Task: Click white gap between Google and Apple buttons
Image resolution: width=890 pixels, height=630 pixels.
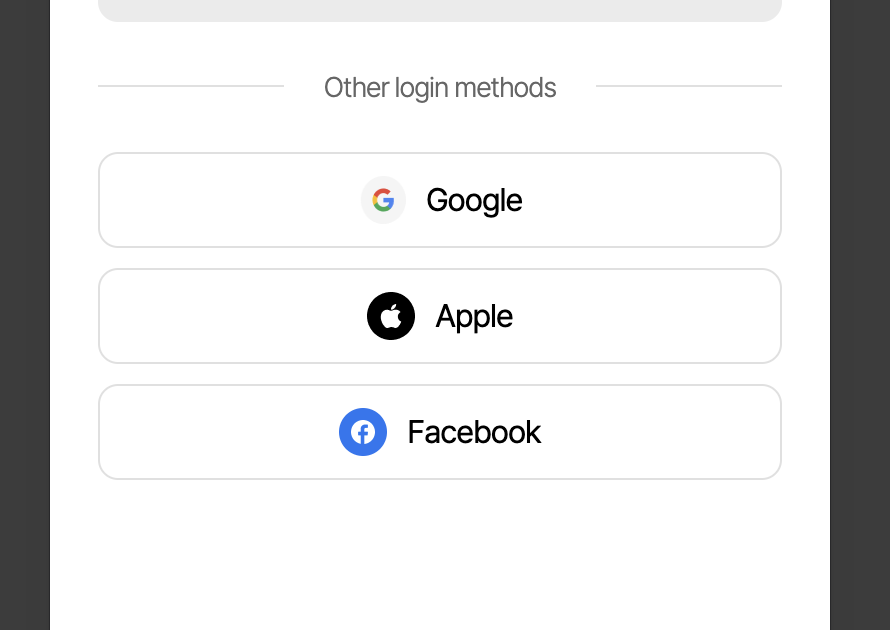Action: coord(440,258)
